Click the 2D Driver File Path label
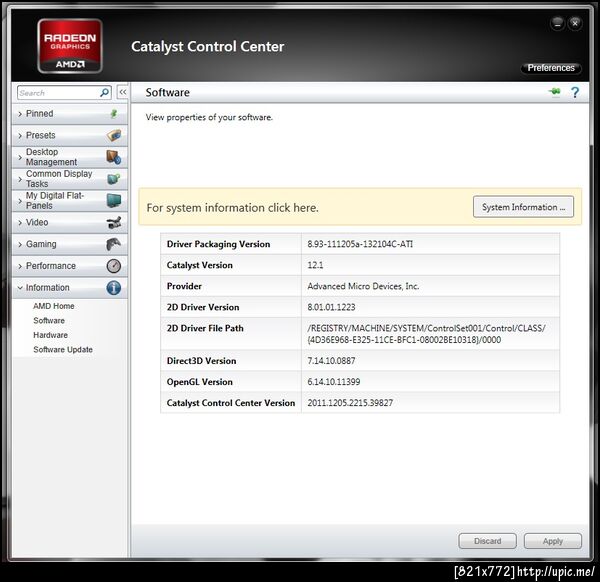The image size is (600, 582). click(205, 328)
